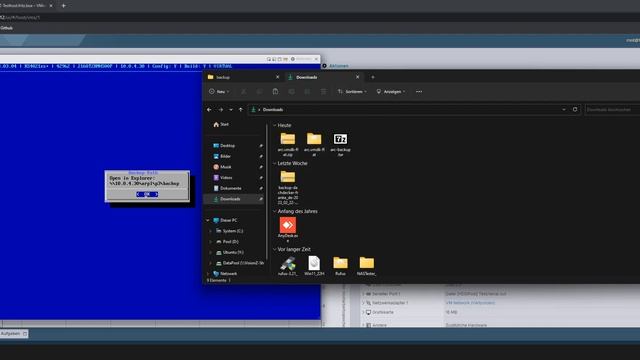Open a new browser tab with plus
The image size is (640, 360).
[x=63, y=6]
